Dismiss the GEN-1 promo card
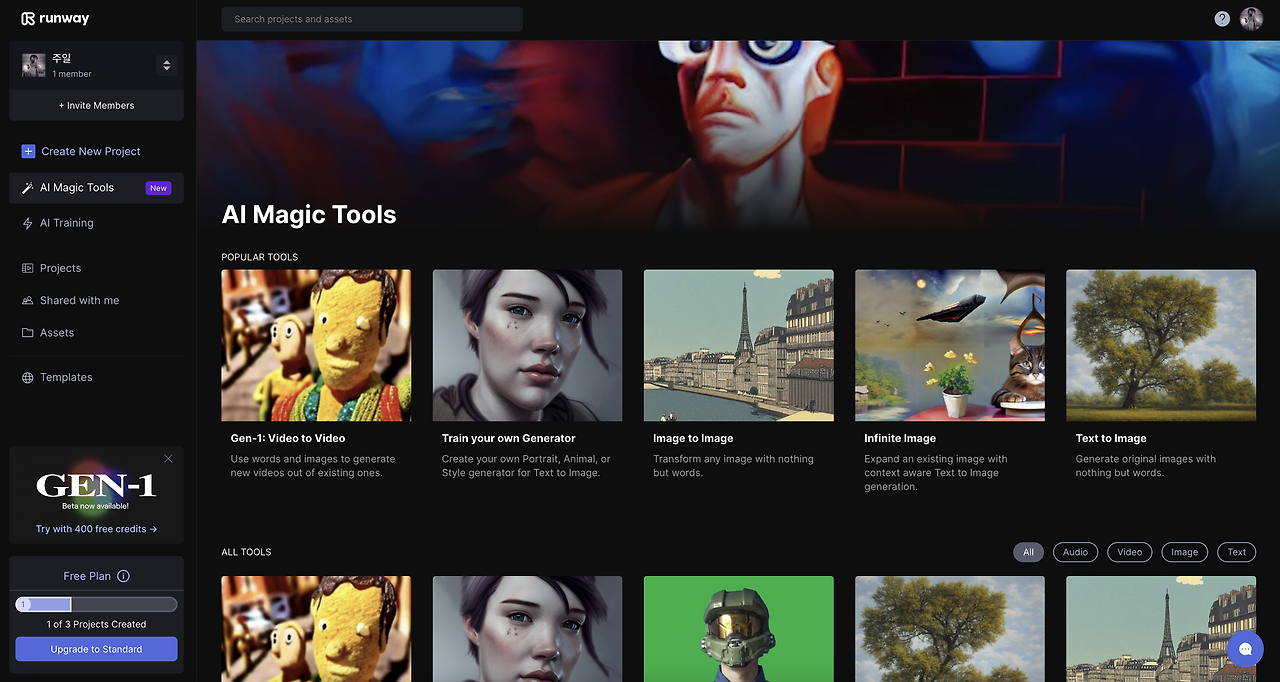This screenshot has height=682, width=1280. click(168, 458)
